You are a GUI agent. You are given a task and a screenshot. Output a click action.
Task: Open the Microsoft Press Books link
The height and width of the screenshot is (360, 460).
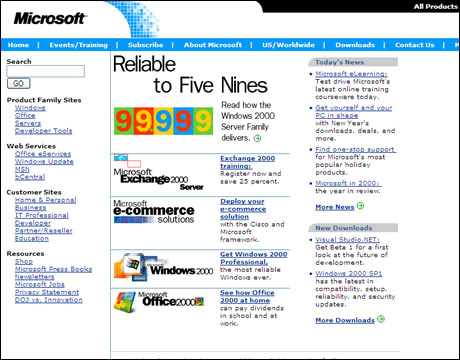[53, 269]
